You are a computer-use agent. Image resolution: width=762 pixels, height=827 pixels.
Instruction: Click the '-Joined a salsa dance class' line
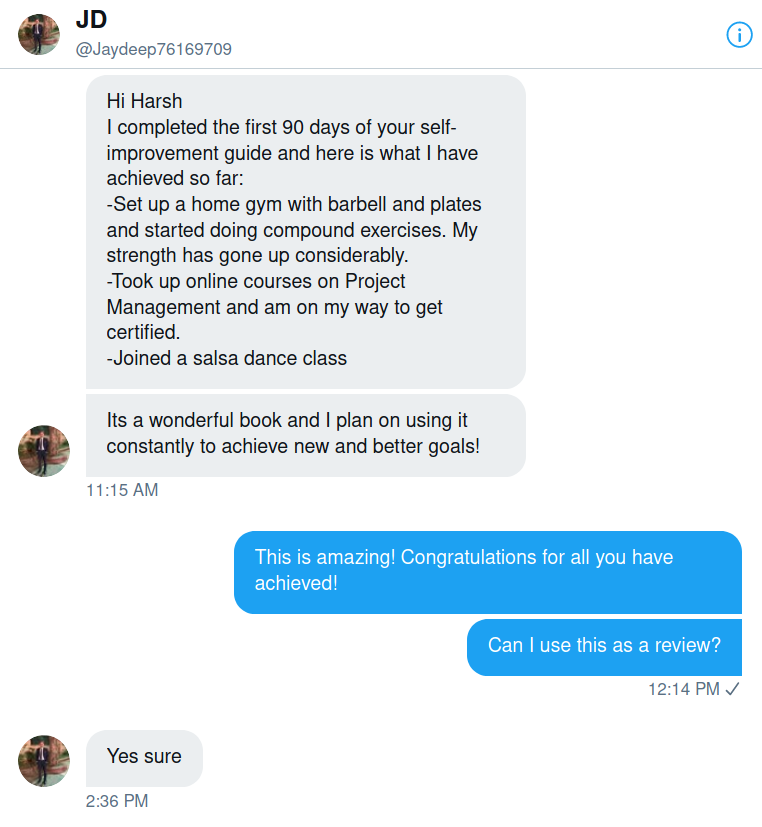coord(227,358)
